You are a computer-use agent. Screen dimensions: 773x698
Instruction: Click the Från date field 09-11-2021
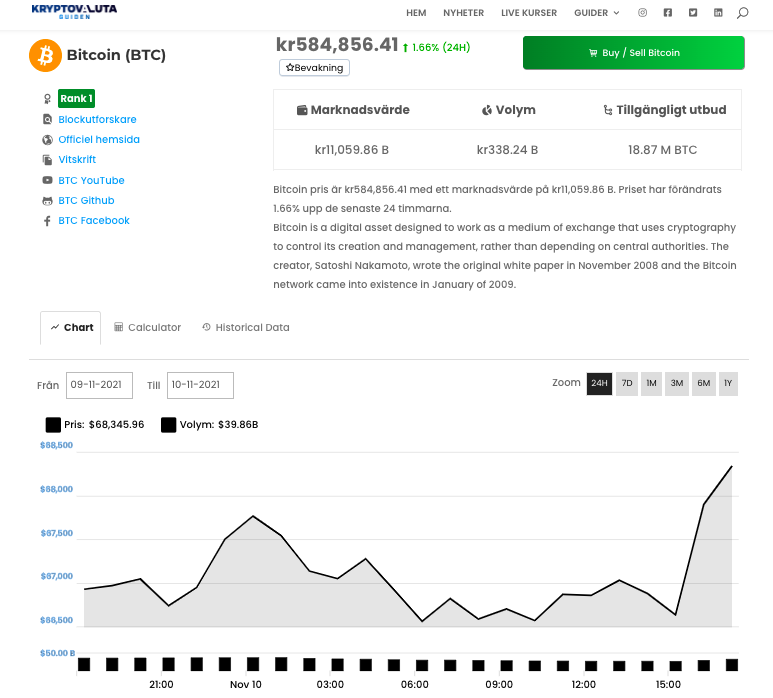[x=100, y=385]
